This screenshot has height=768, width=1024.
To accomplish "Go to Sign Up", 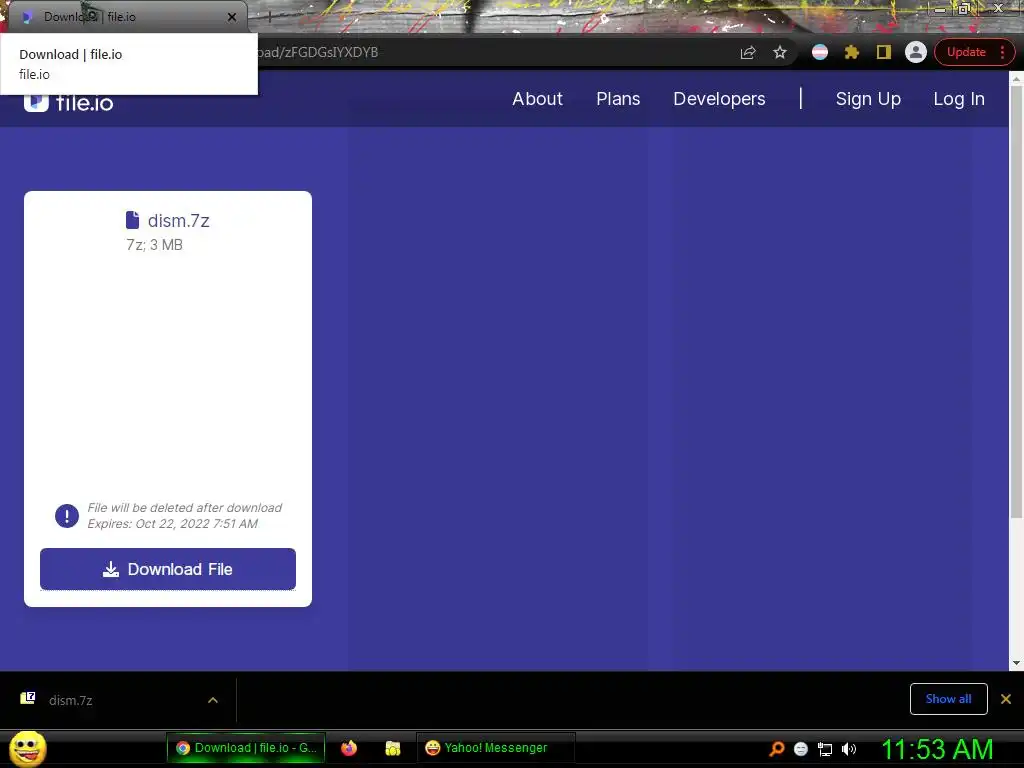I will click(868, 99).
